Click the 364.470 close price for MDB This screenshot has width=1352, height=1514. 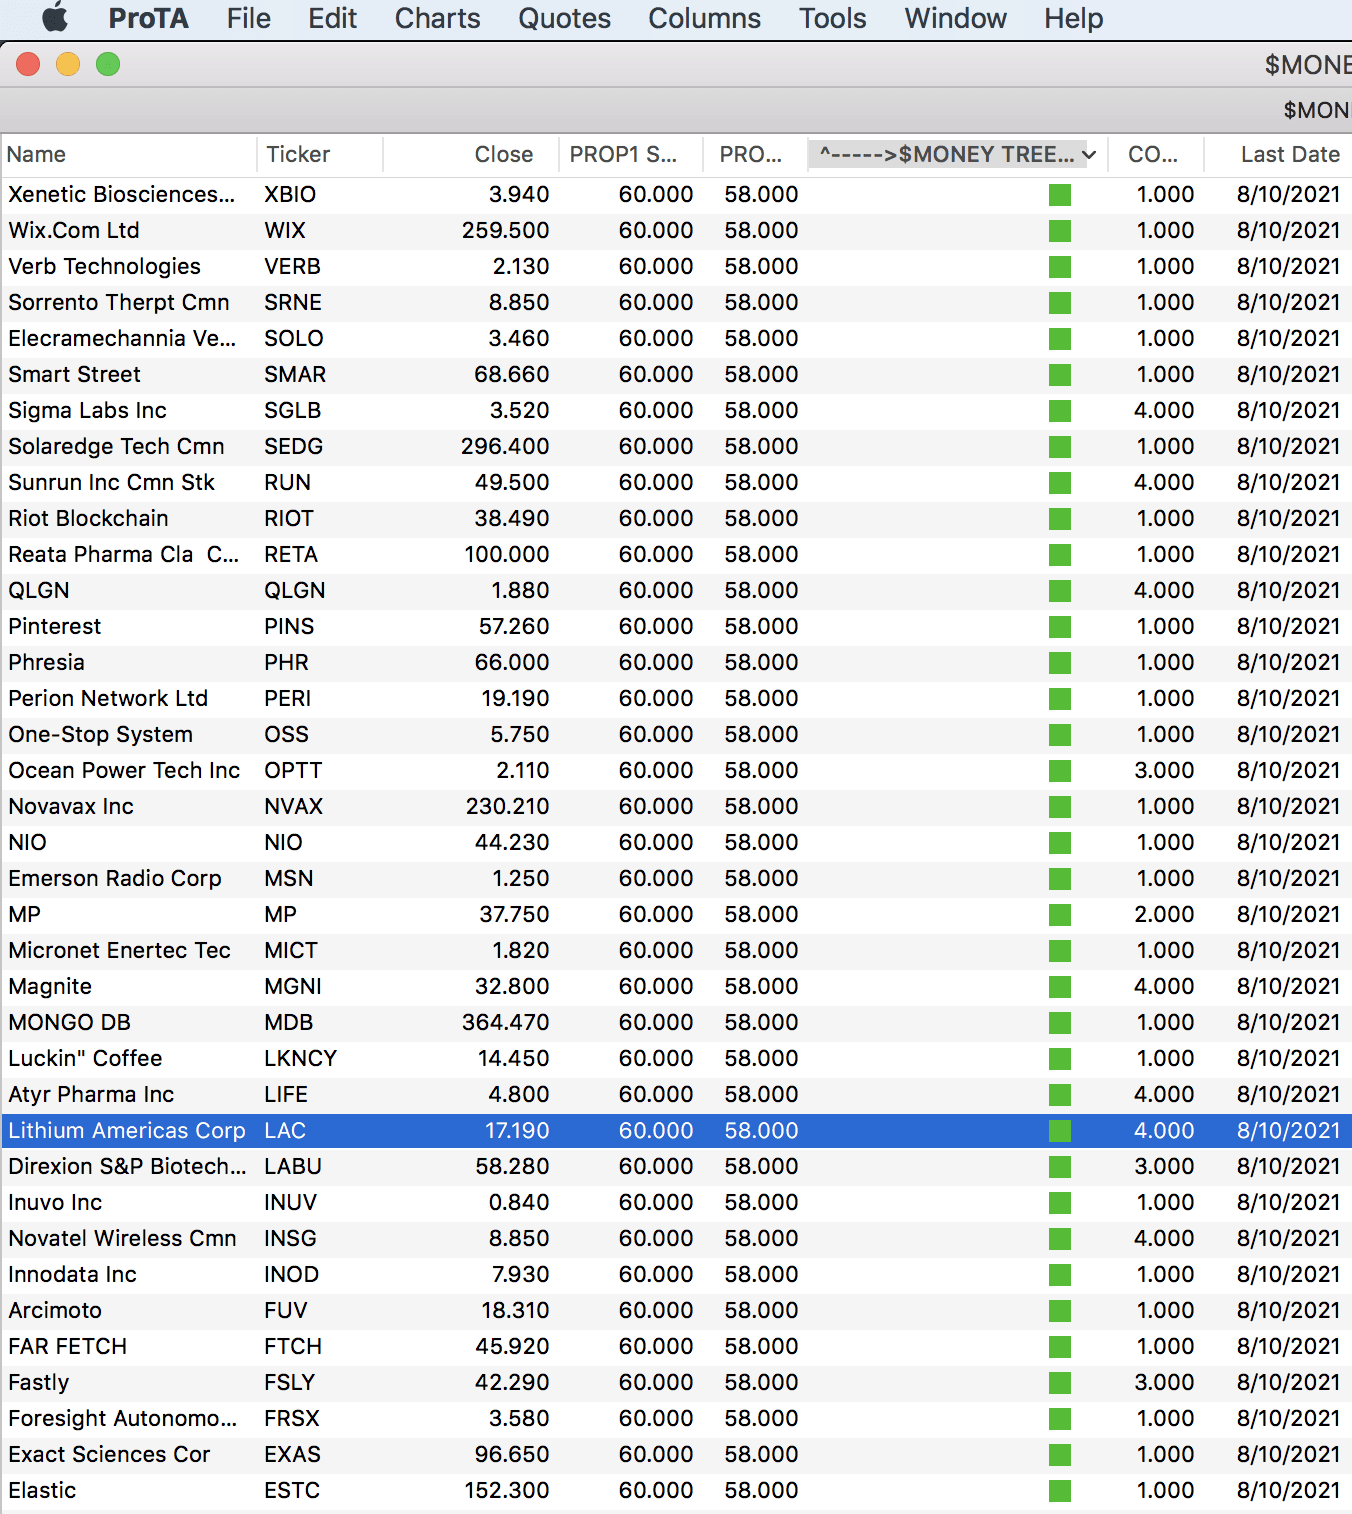pos(505,1022)
